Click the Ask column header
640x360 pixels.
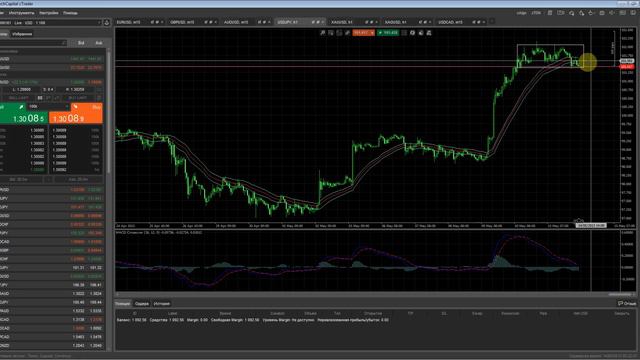(98, 43)
